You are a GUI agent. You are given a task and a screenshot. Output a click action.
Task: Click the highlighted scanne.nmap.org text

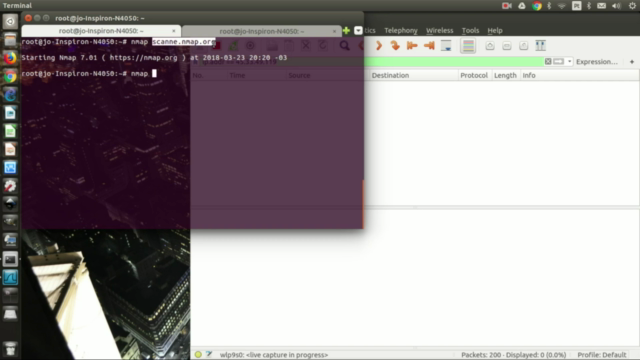click(184, 42)
